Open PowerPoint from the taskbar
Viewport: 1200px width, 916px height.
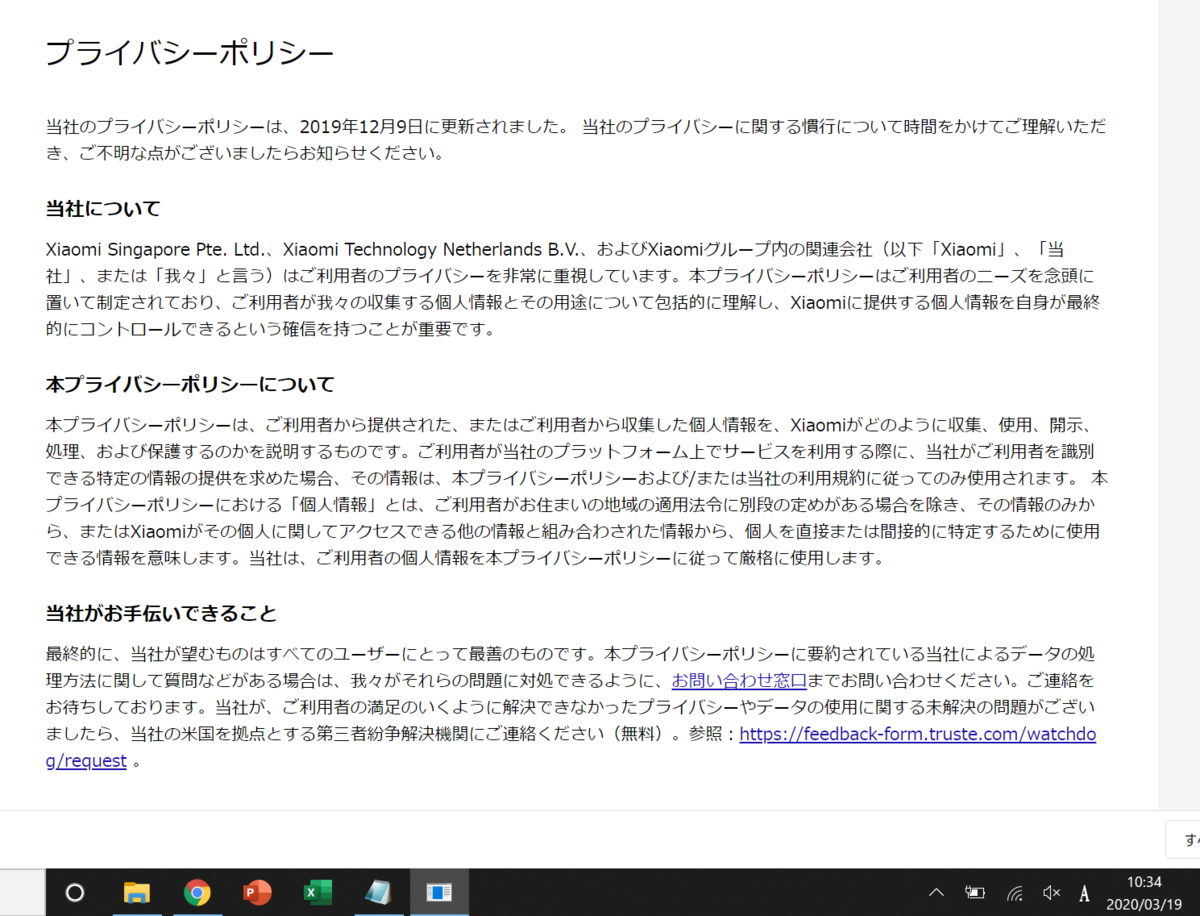pyautogui.click(x=257, y=892)
